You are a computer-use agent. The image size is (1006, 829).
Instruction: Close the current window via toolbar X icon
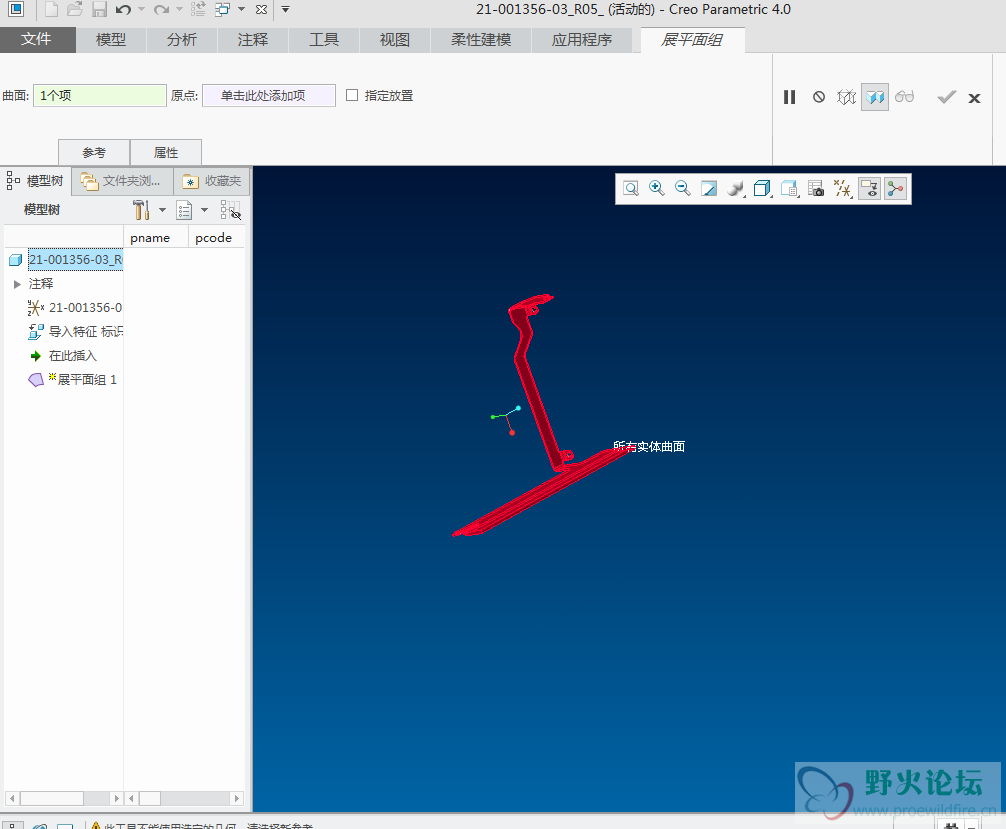(261, 10)
